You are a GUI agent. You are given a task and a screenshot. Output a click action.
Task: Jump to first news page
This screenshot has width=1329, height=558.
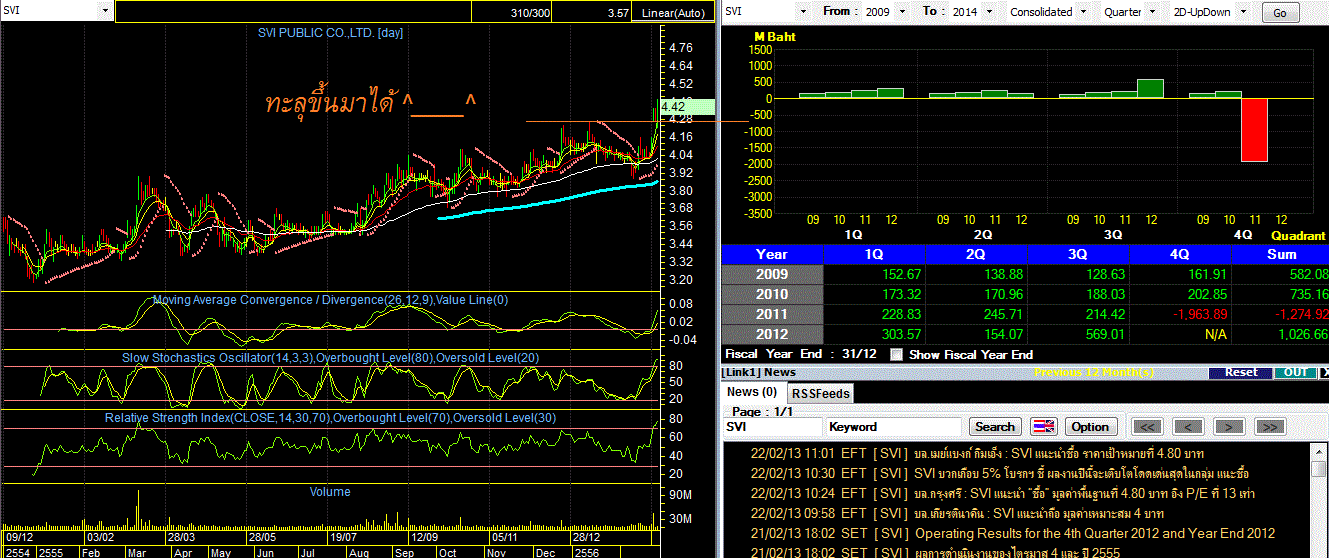tap(1148, 426)
